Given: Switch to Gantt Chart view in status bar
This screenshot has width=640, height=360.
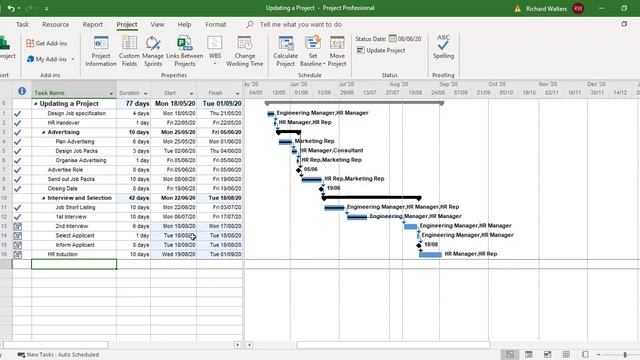Looking at the screenshot, I should tap(510, 354).
